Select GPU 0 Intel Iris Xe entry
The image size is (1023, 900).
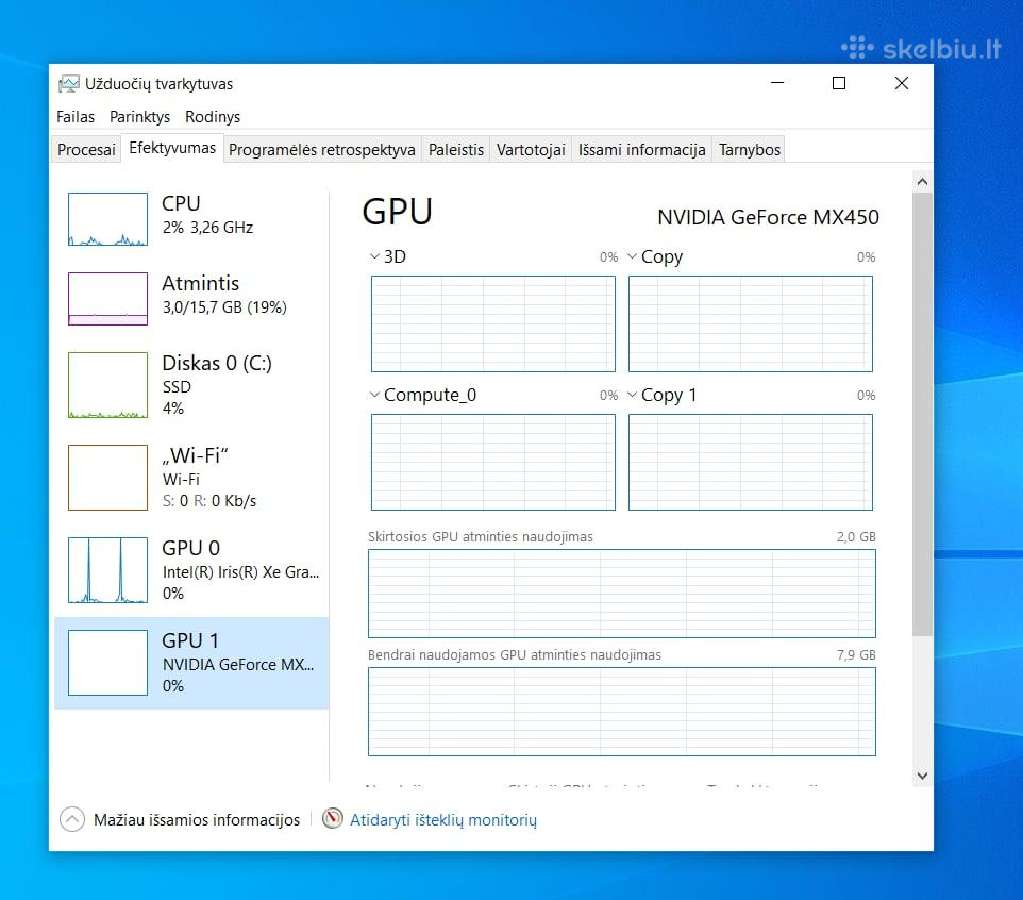192,570
